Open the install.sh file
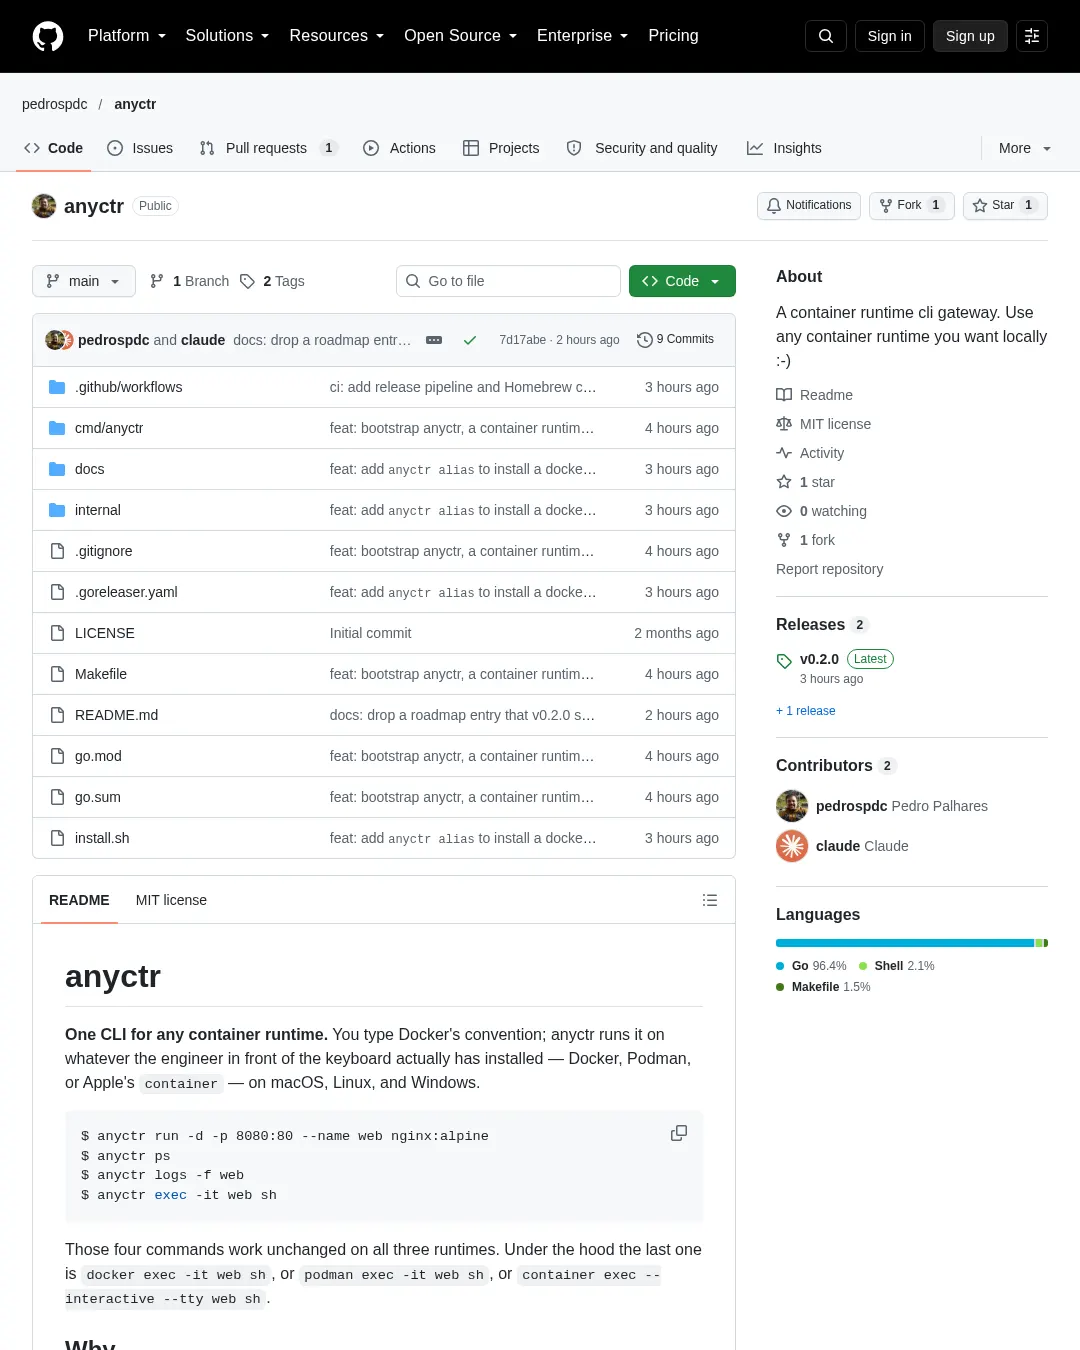This screenshot has width=1080, height=1350. [x=102, y=838]
